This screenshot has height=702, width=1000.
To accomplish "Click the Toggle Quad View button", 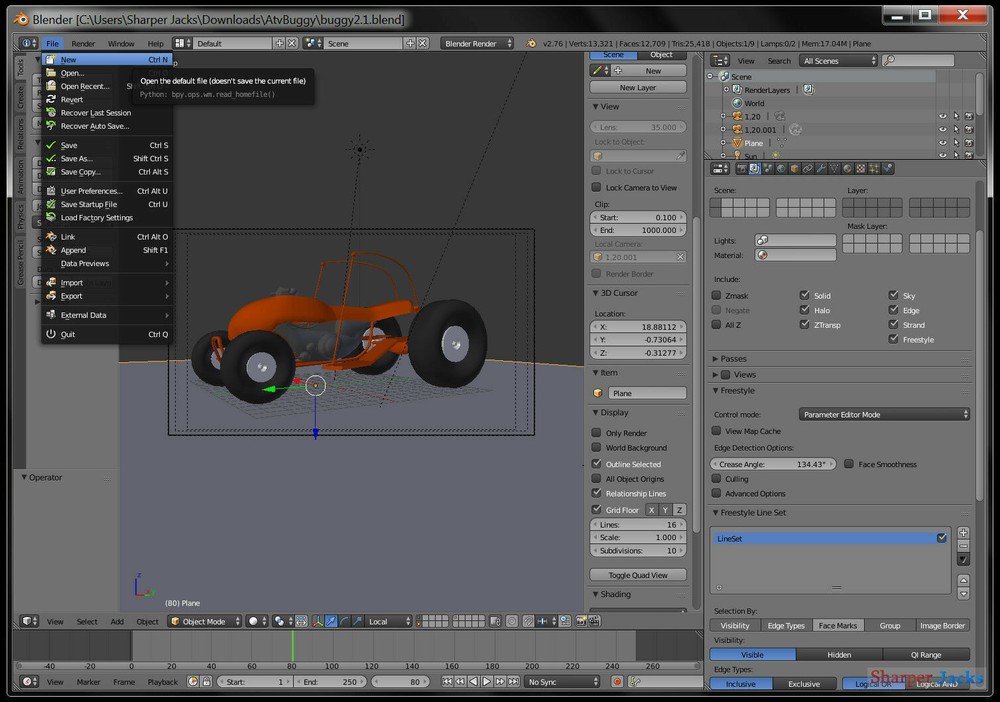I will click(637, 574).
